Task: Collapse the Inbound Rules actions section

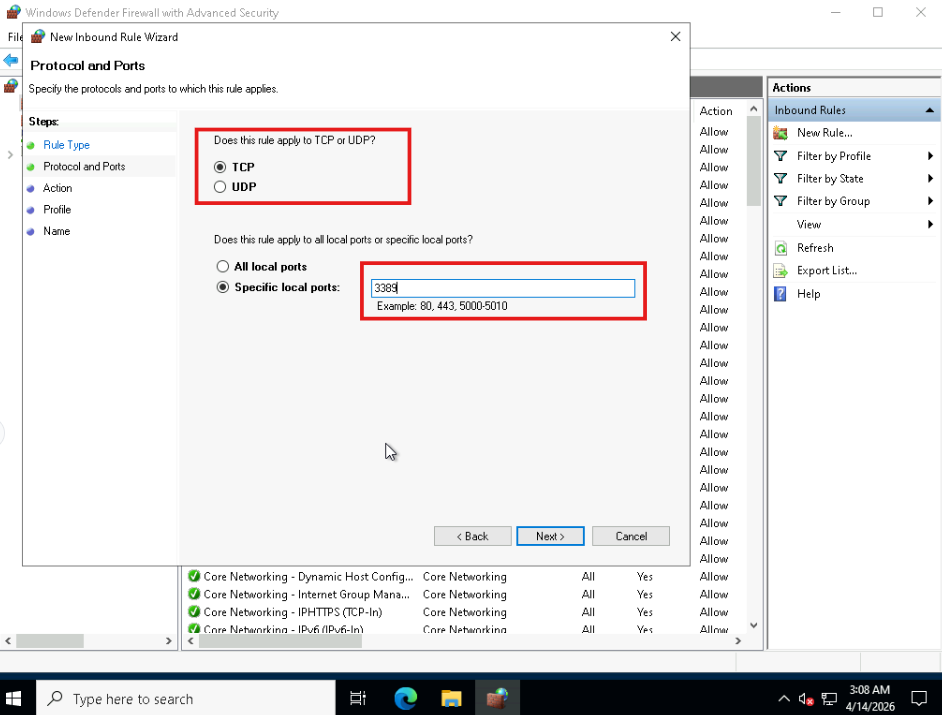Action: (x=929, y=110)
